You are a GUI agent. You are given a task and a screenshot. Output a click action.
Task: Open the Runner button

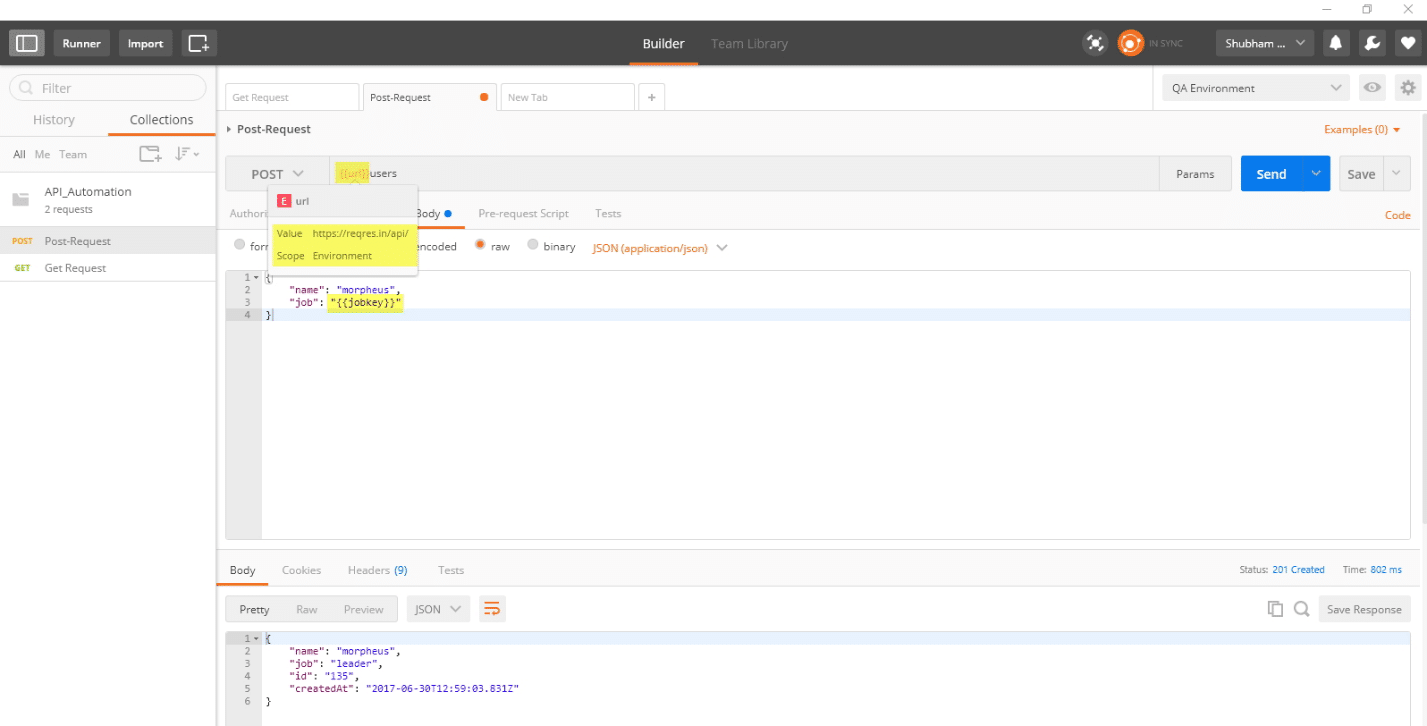coord(82,43)
